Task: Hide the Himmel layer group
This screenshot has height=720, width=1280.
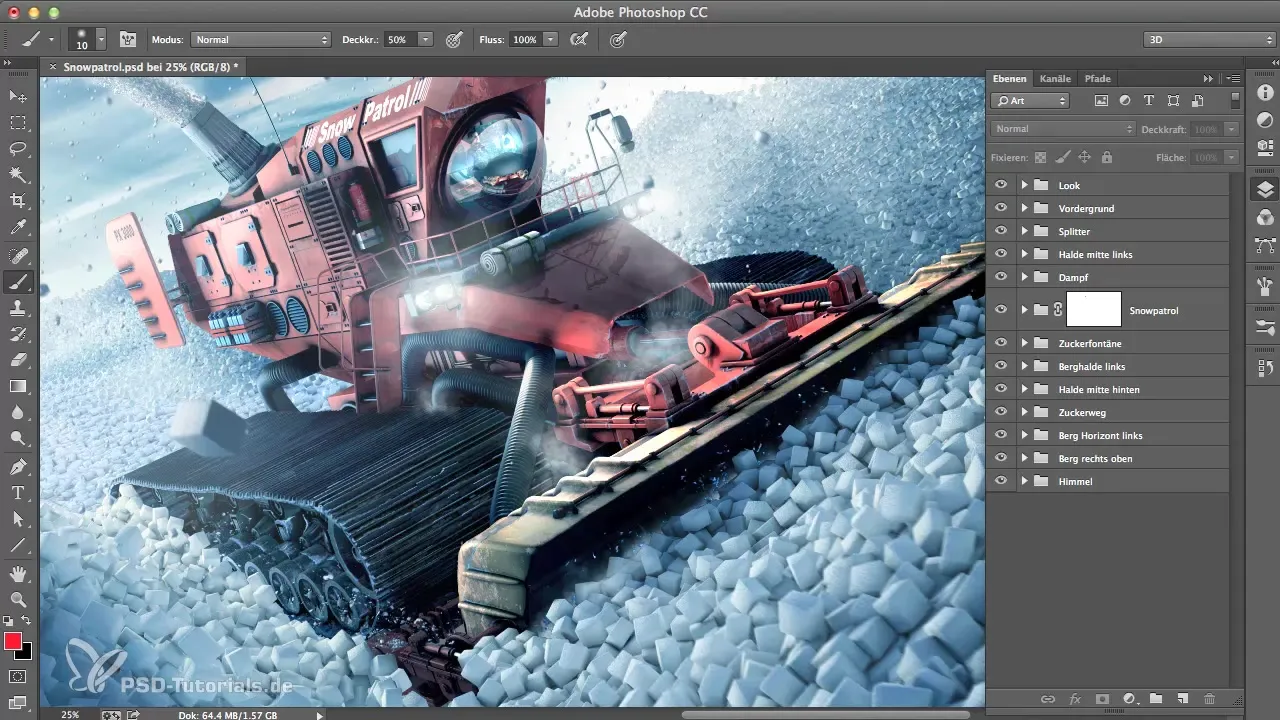Action: tap(1001, 481)
